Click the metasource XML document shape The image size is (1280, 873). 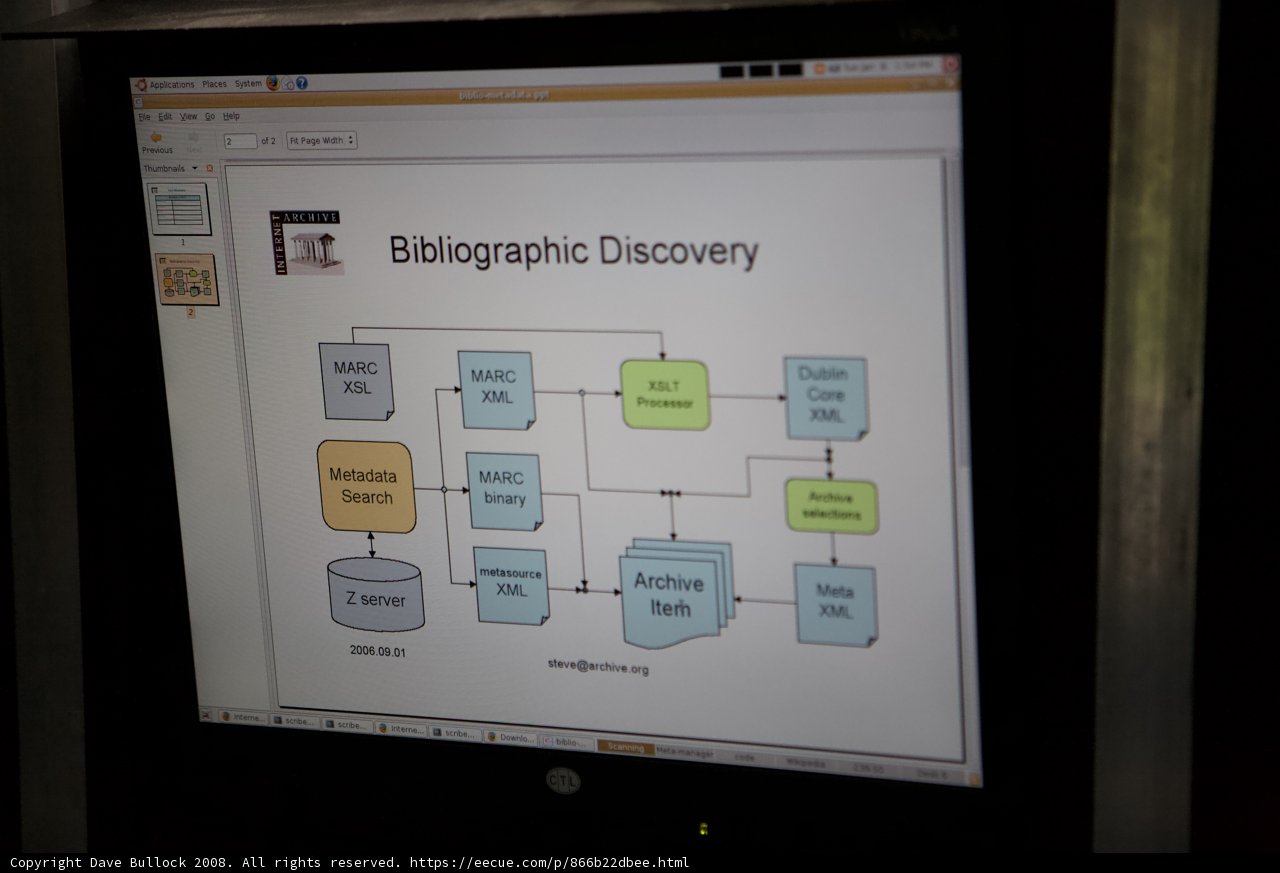pyautogui.click(x=511, y=586)
